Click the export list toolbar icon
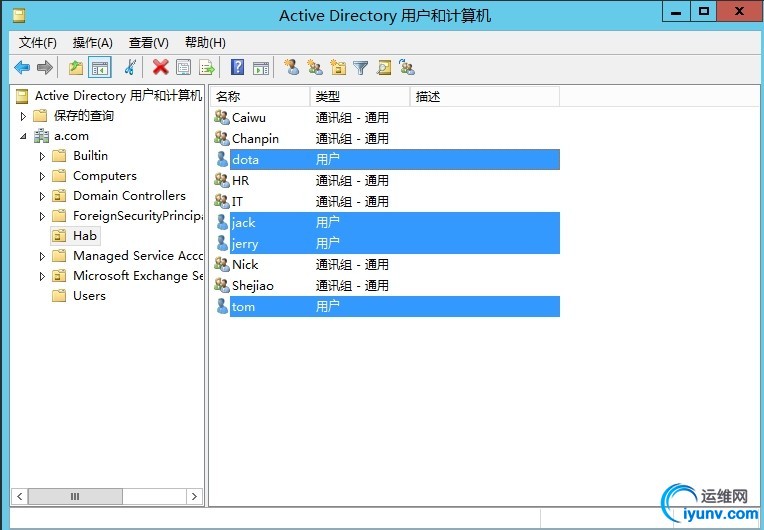Viewport: 764px width, 530px height. pyautogui.click(x=207, y=68)
